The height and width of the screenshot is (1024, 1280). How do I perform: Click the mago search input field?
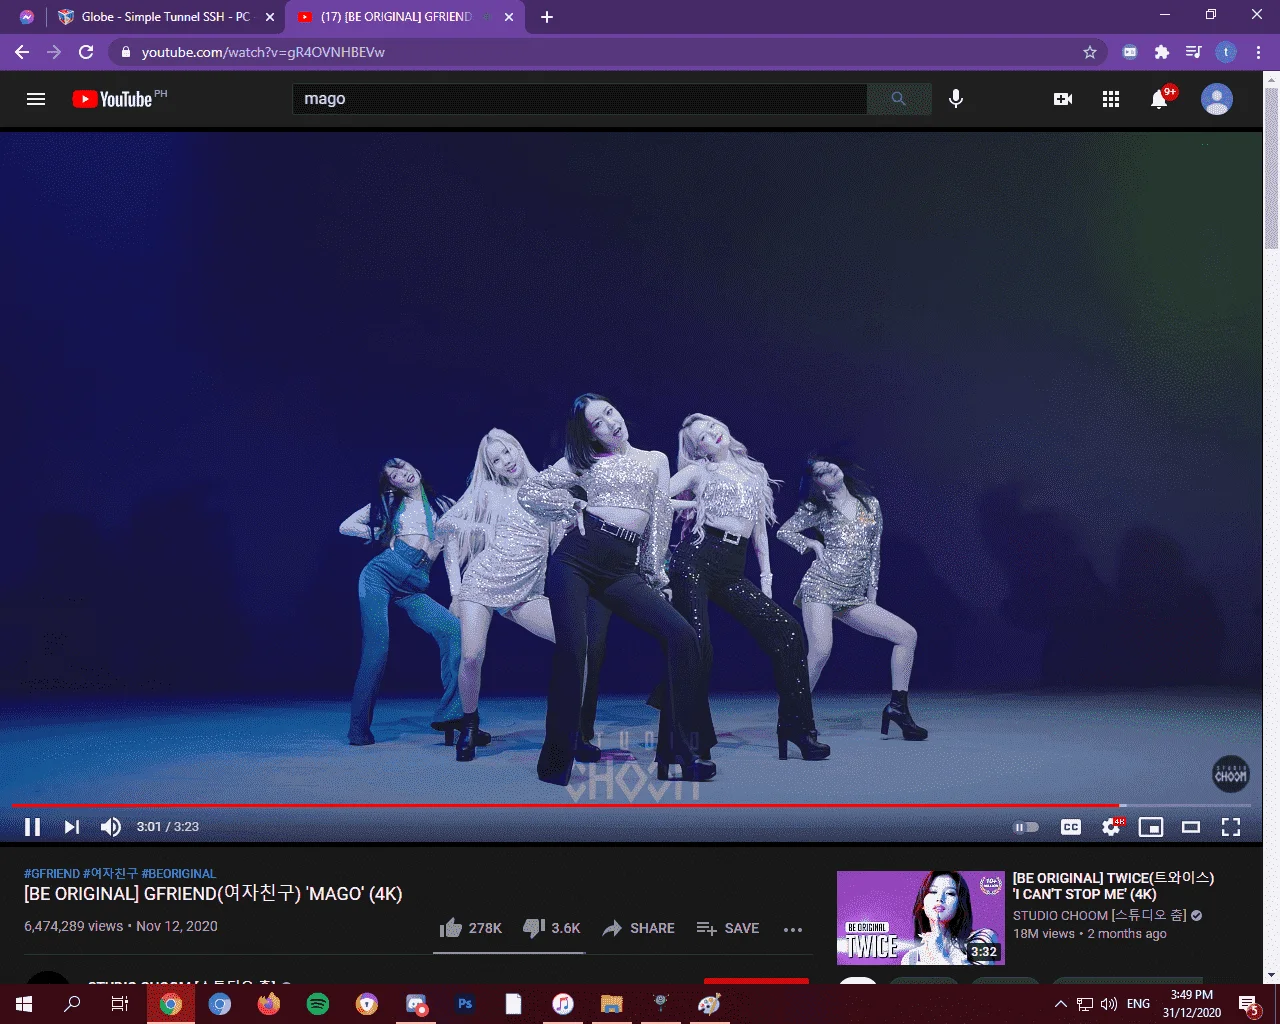pyautogui.click(x=580, y=99)
